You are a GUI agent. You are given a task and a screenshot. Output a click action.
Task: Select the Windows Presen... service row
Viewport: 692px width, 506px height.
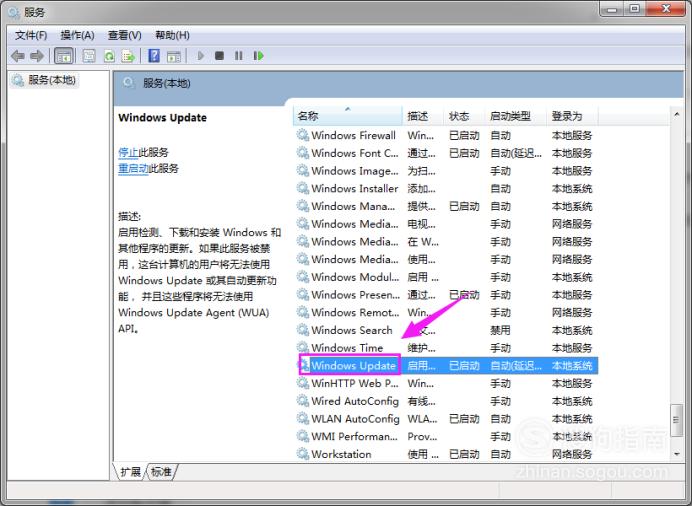(x=447, y=295)
